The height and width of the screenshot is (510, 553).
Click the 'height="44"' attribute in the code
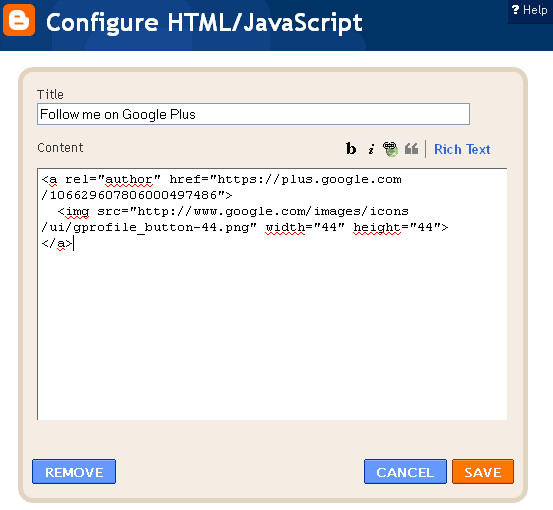[397, 227]
